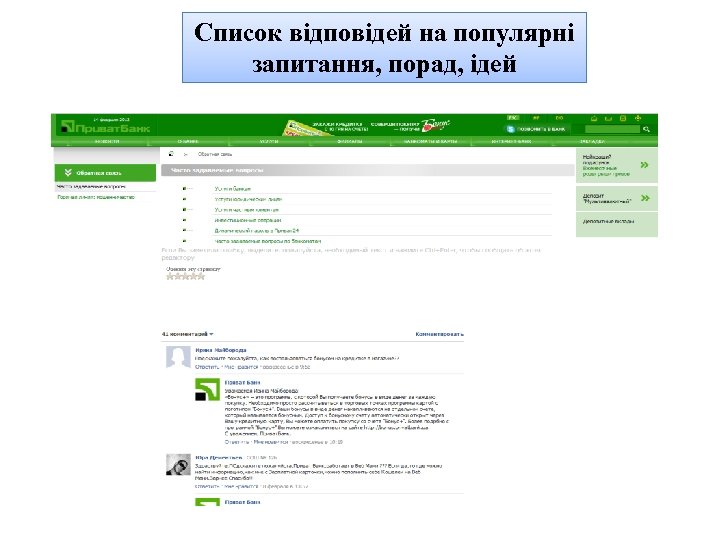Click the double-arrow on Депозит promo box
This screenshot has width=720, height=540.
(x=645, y=198)
